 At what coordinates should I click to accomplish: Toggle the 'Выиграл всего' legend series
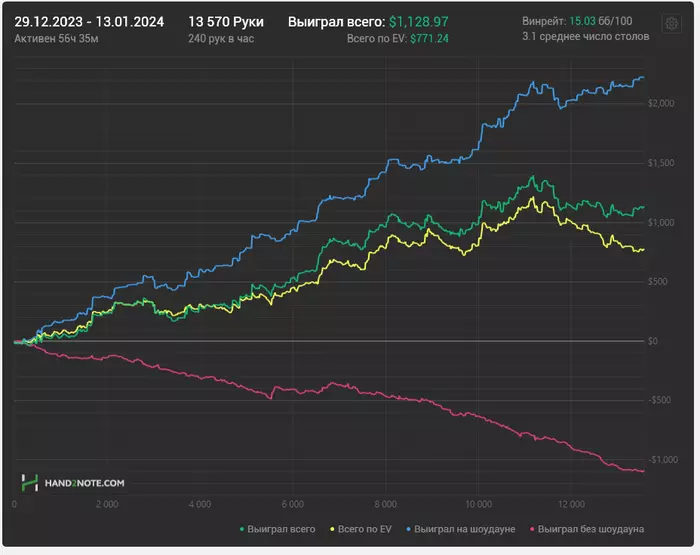pyautogui.click(x=278, y=529)
